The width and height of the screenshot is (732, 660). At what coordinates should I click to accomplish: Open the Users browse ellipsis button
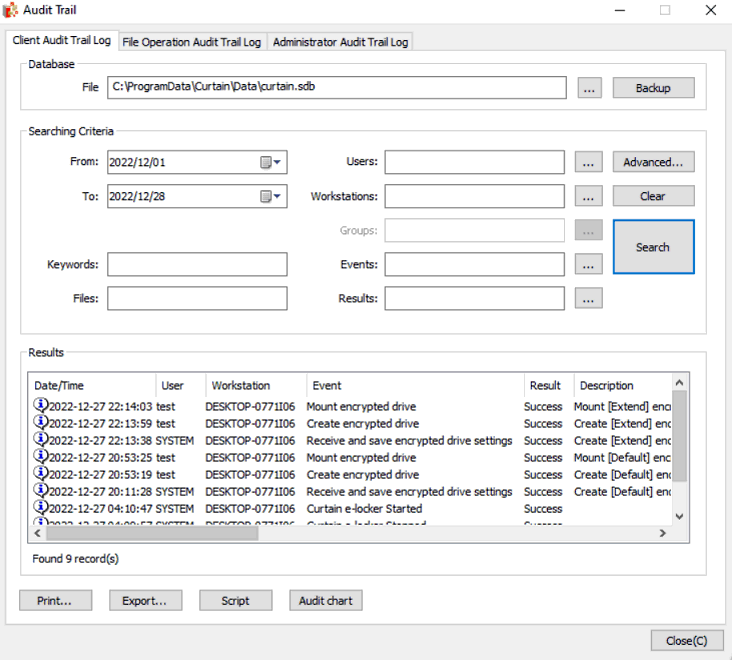click(589, 162)
